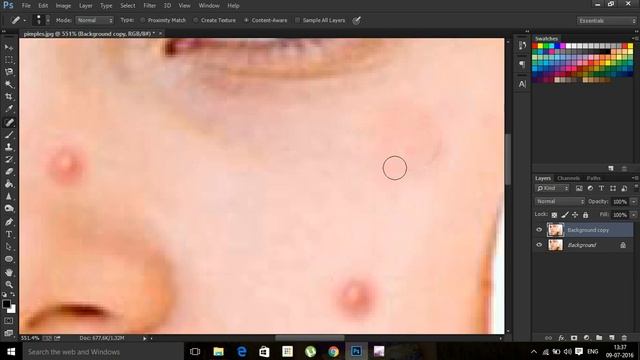The width and height of the screenshot is (640, 360).
Task: Open the brush size picker dropdown
Action: coord(48,20)
